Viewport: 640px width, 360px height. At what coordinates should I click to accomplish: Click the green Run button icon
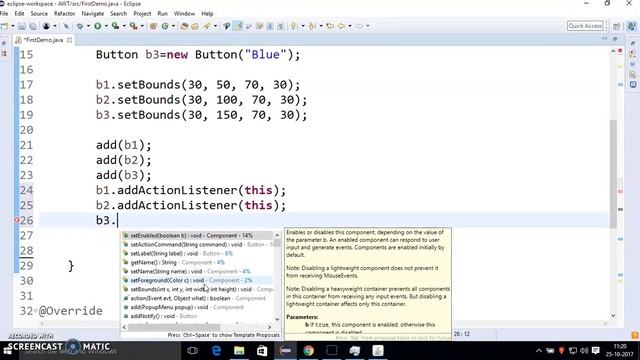point(98,26)
